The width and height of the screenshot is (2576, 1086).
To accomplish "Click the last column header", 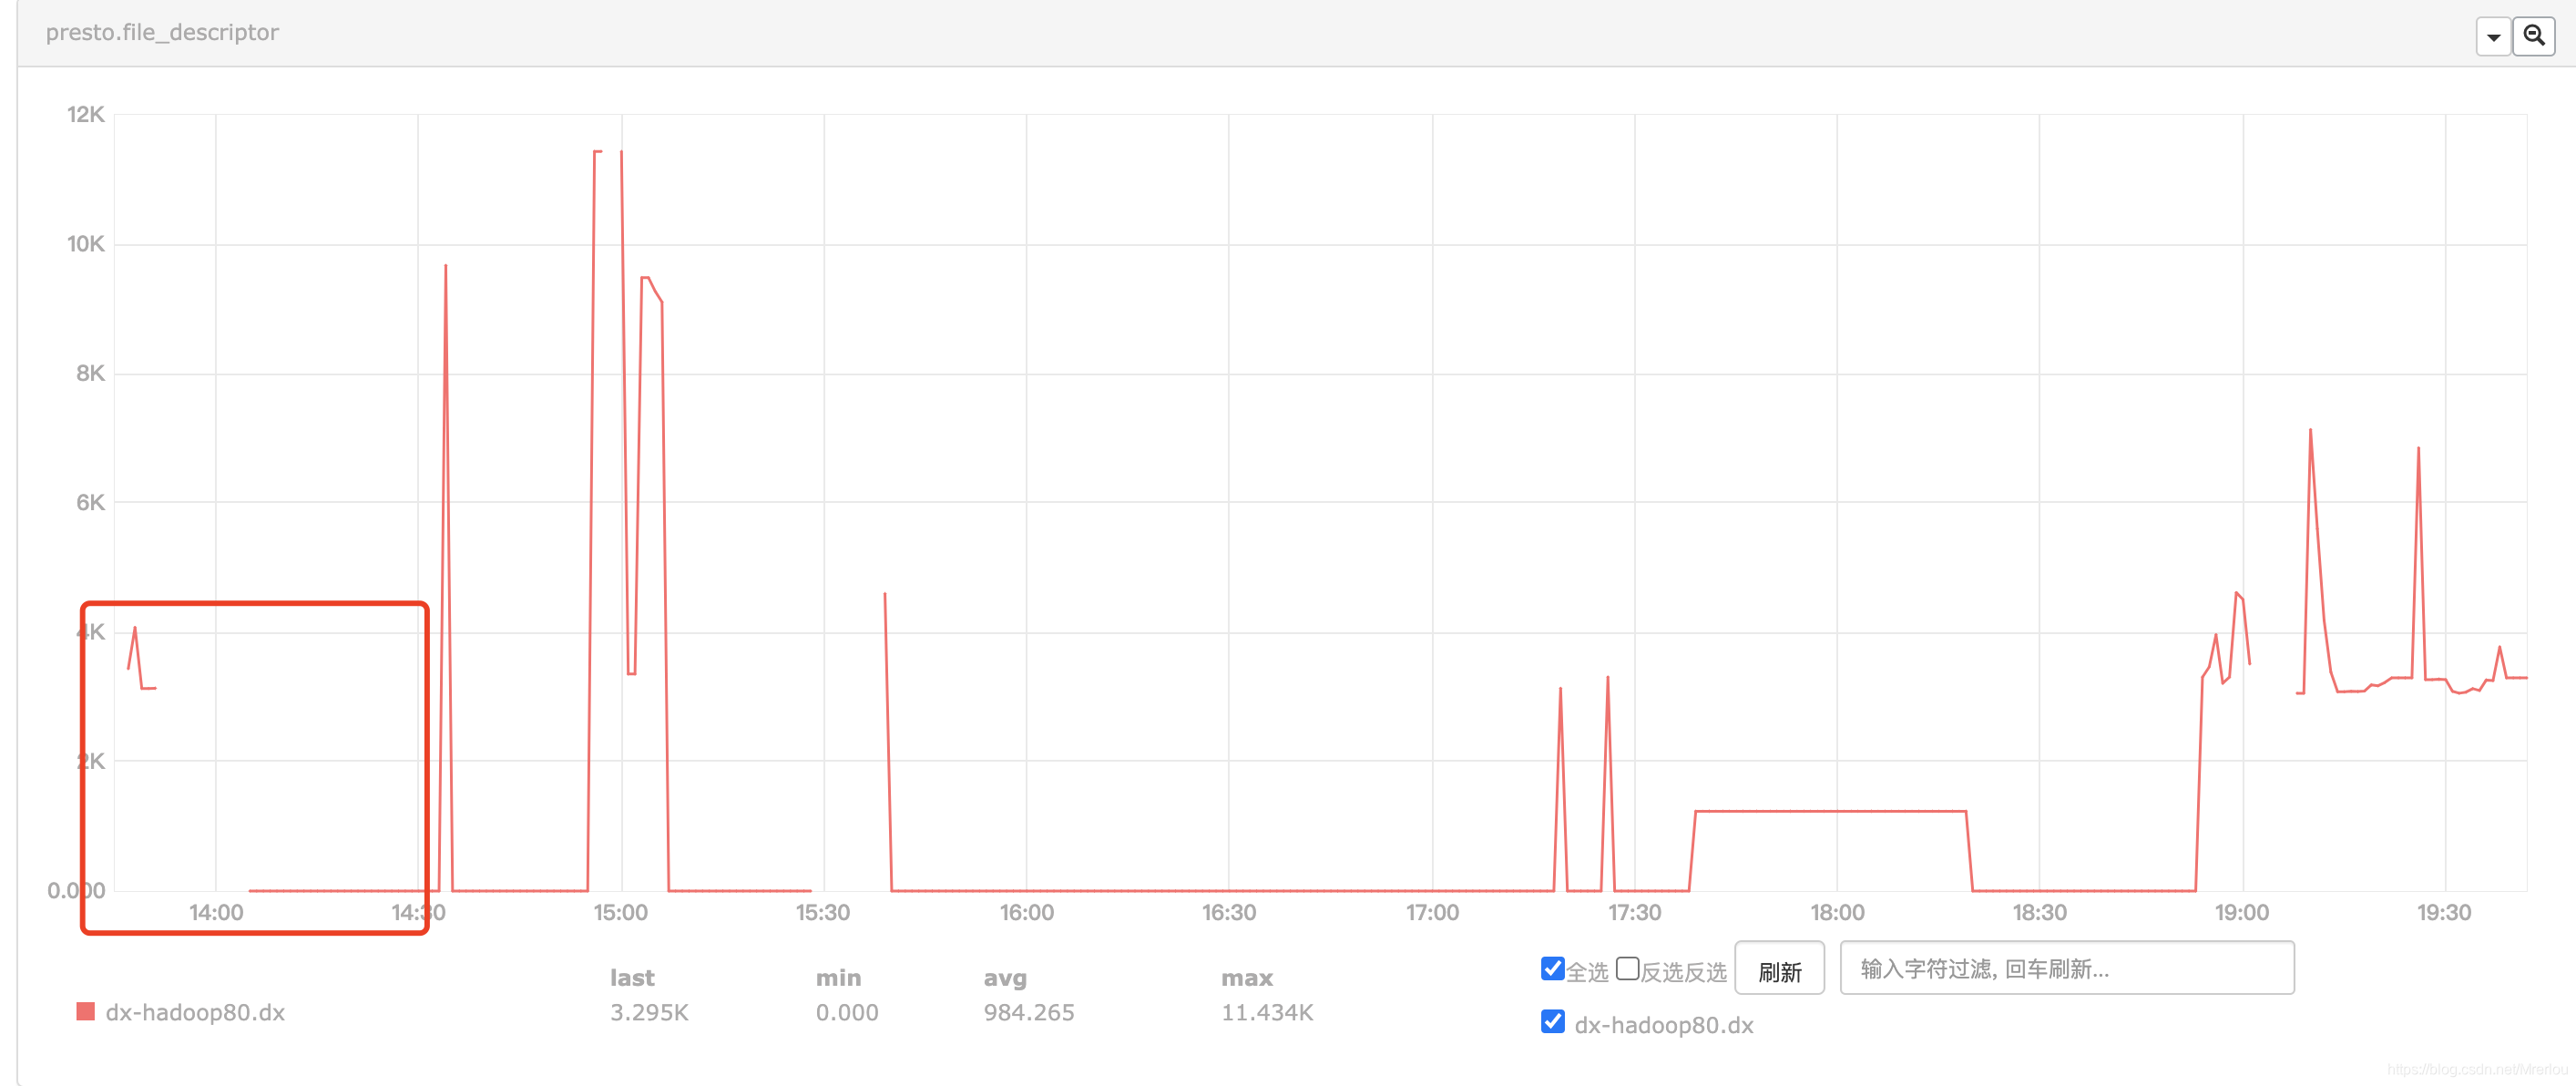I will pyautogui.click(x=632, y=977).
